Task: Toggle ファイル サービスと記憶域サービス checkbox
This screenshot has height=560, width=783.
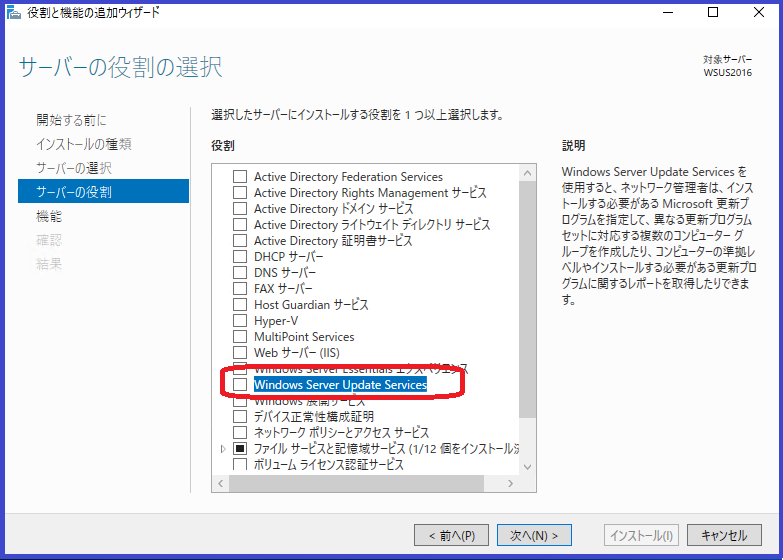Action: click(240, 448)
